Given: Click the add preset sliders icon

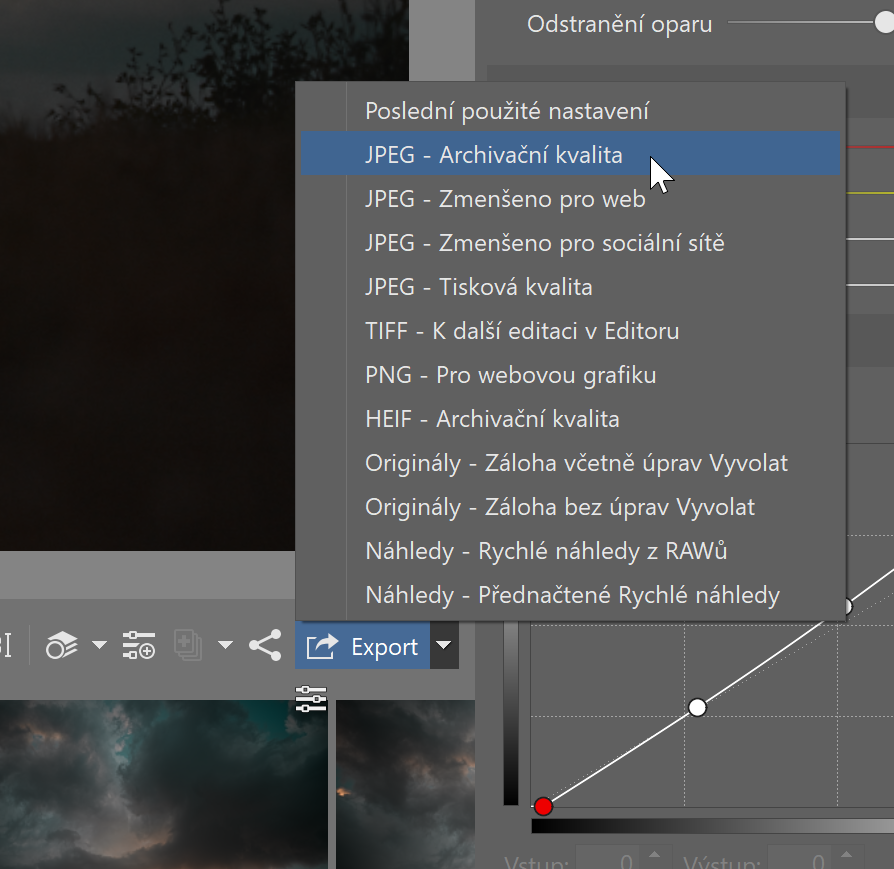Looking at the screenshot, I should [139, 646].
